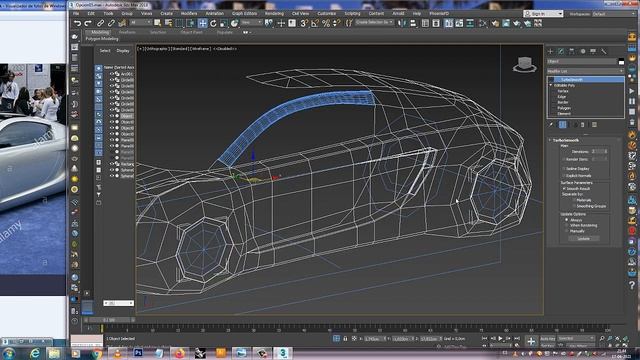Switch to the Object Paint ribbon tab
This screenshot has height=360, width=640.
[x=191, y=32]
